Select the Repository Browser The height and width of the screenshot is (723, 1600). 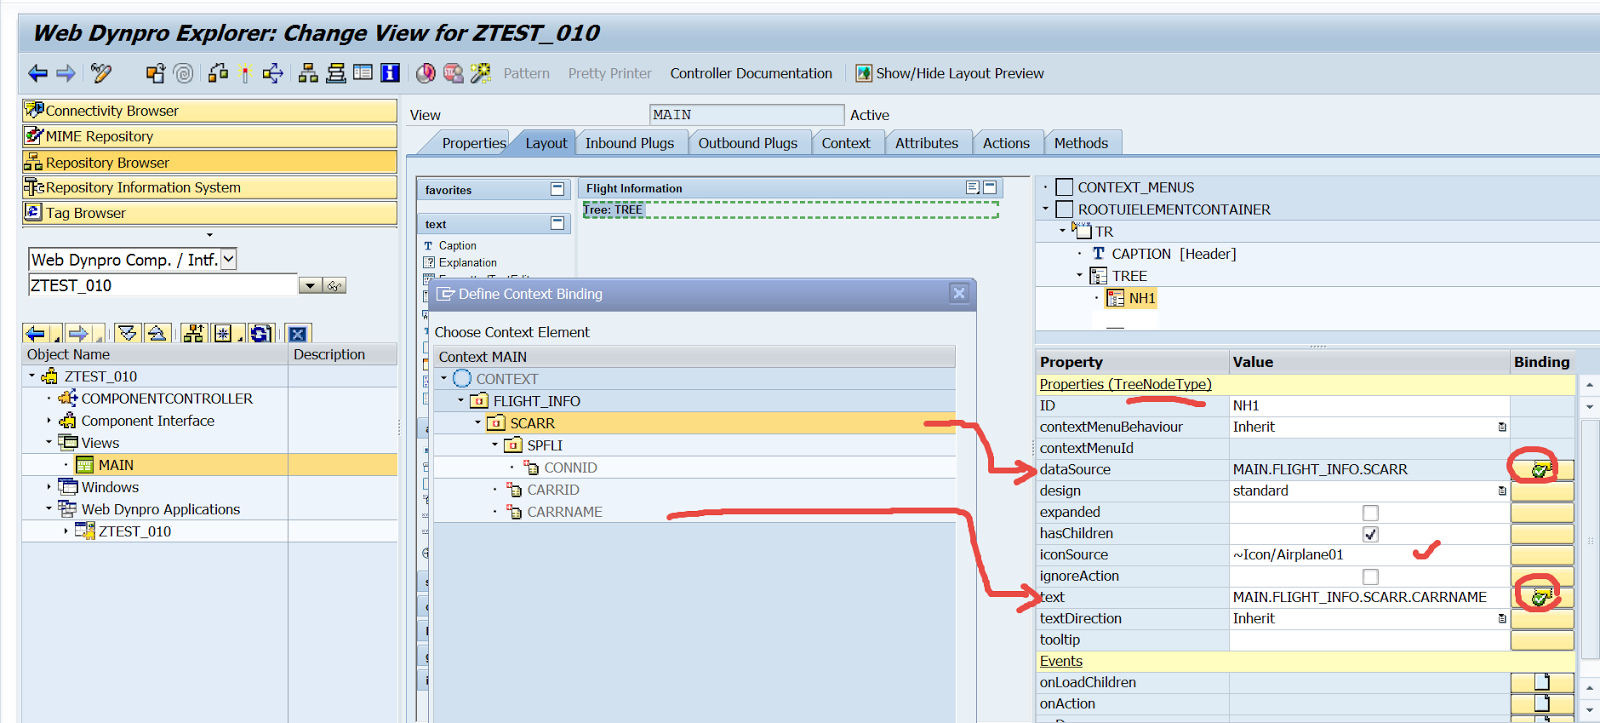coord(210,162)
